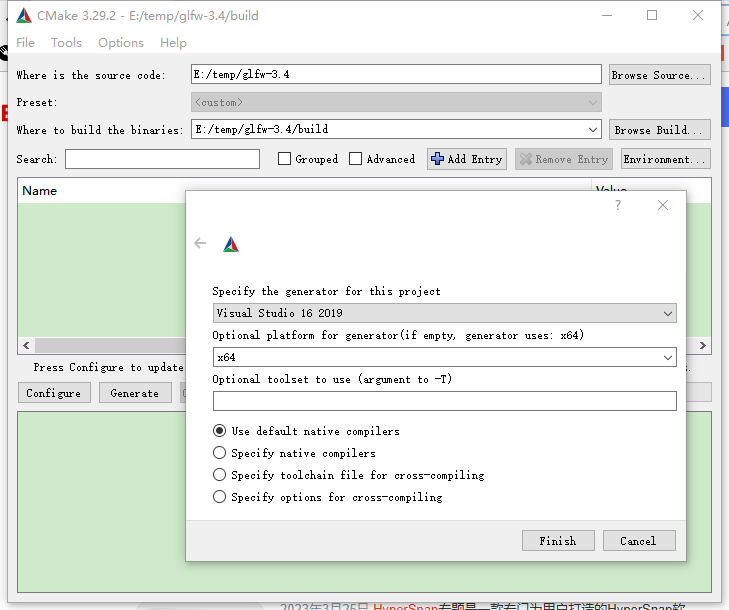Open the Tools menu
This screenshot has width=729, height=610.
(66, 43)
